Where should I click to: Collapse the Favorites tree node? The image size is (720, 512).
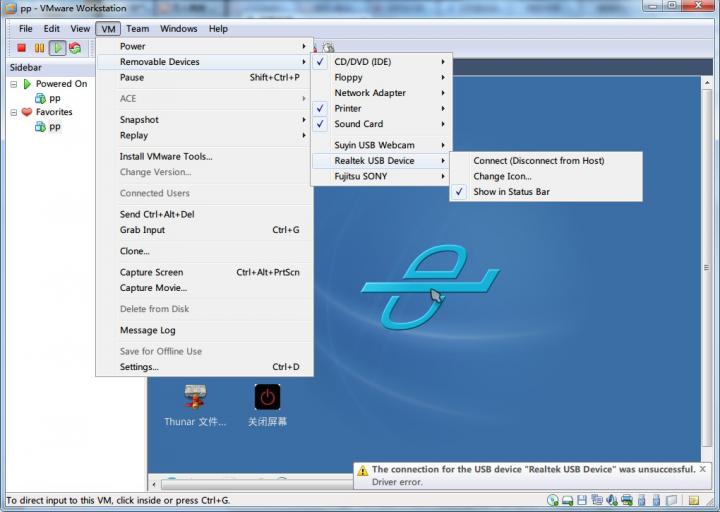(14, 113)
